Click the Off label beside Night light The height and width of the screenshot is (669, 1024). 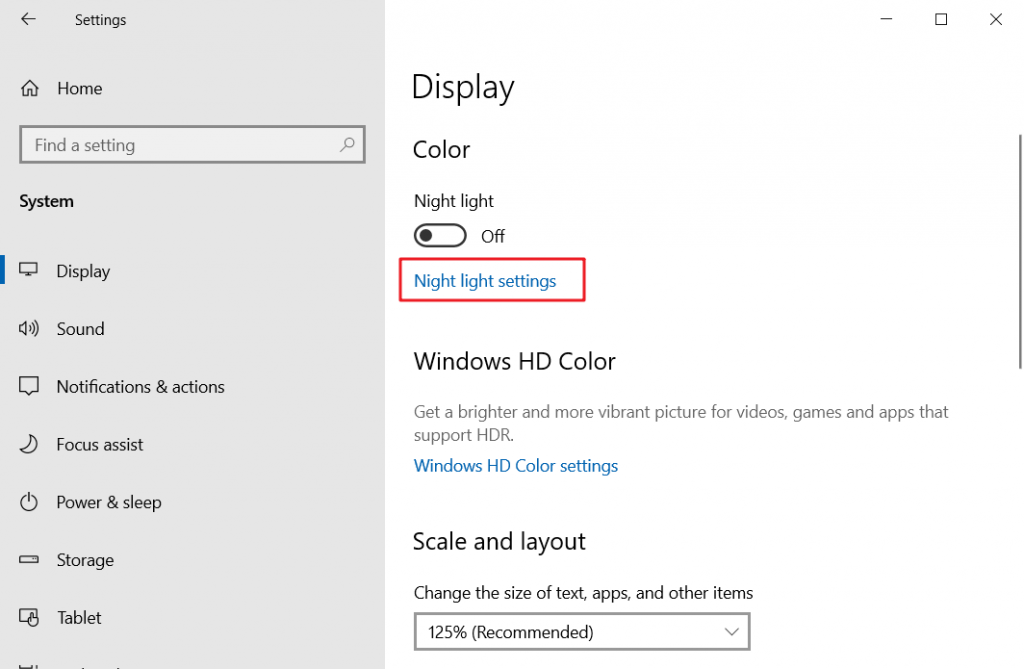click(x=492, y=235)
